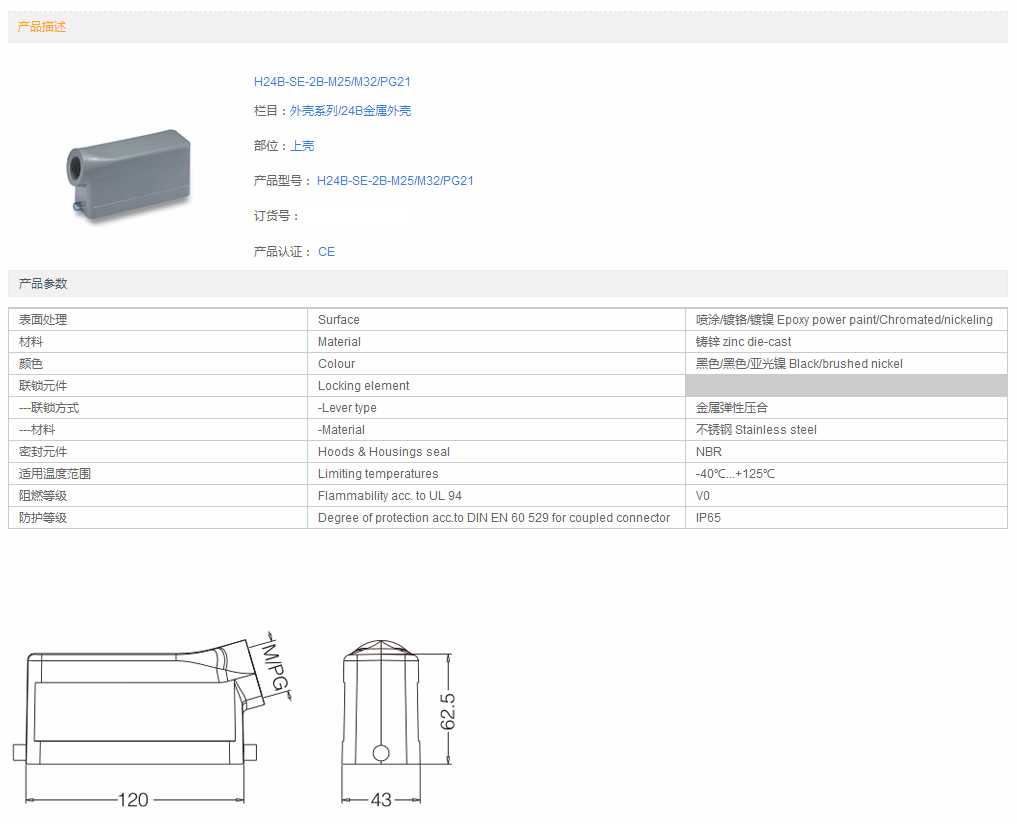Click the 上壳 part link
The width and height of the screenshot is (1017, 824).
302,146
